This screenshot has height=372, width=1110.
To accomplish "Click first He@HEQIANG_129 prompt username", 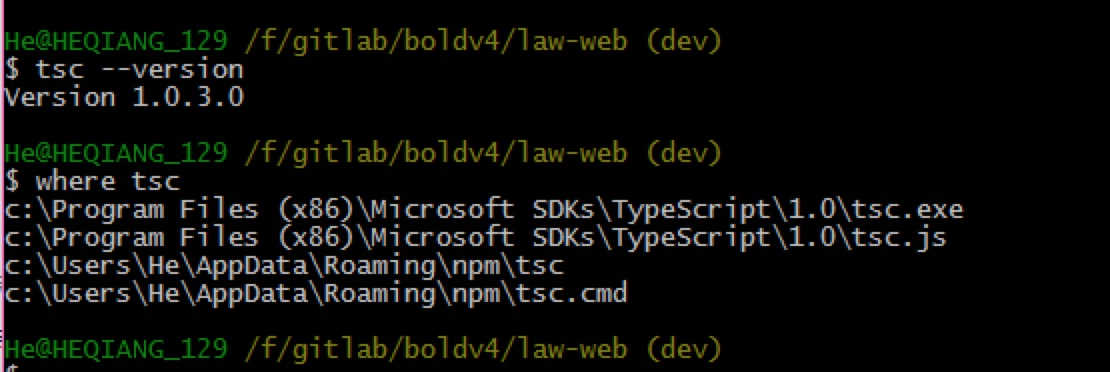I will 116,42.
